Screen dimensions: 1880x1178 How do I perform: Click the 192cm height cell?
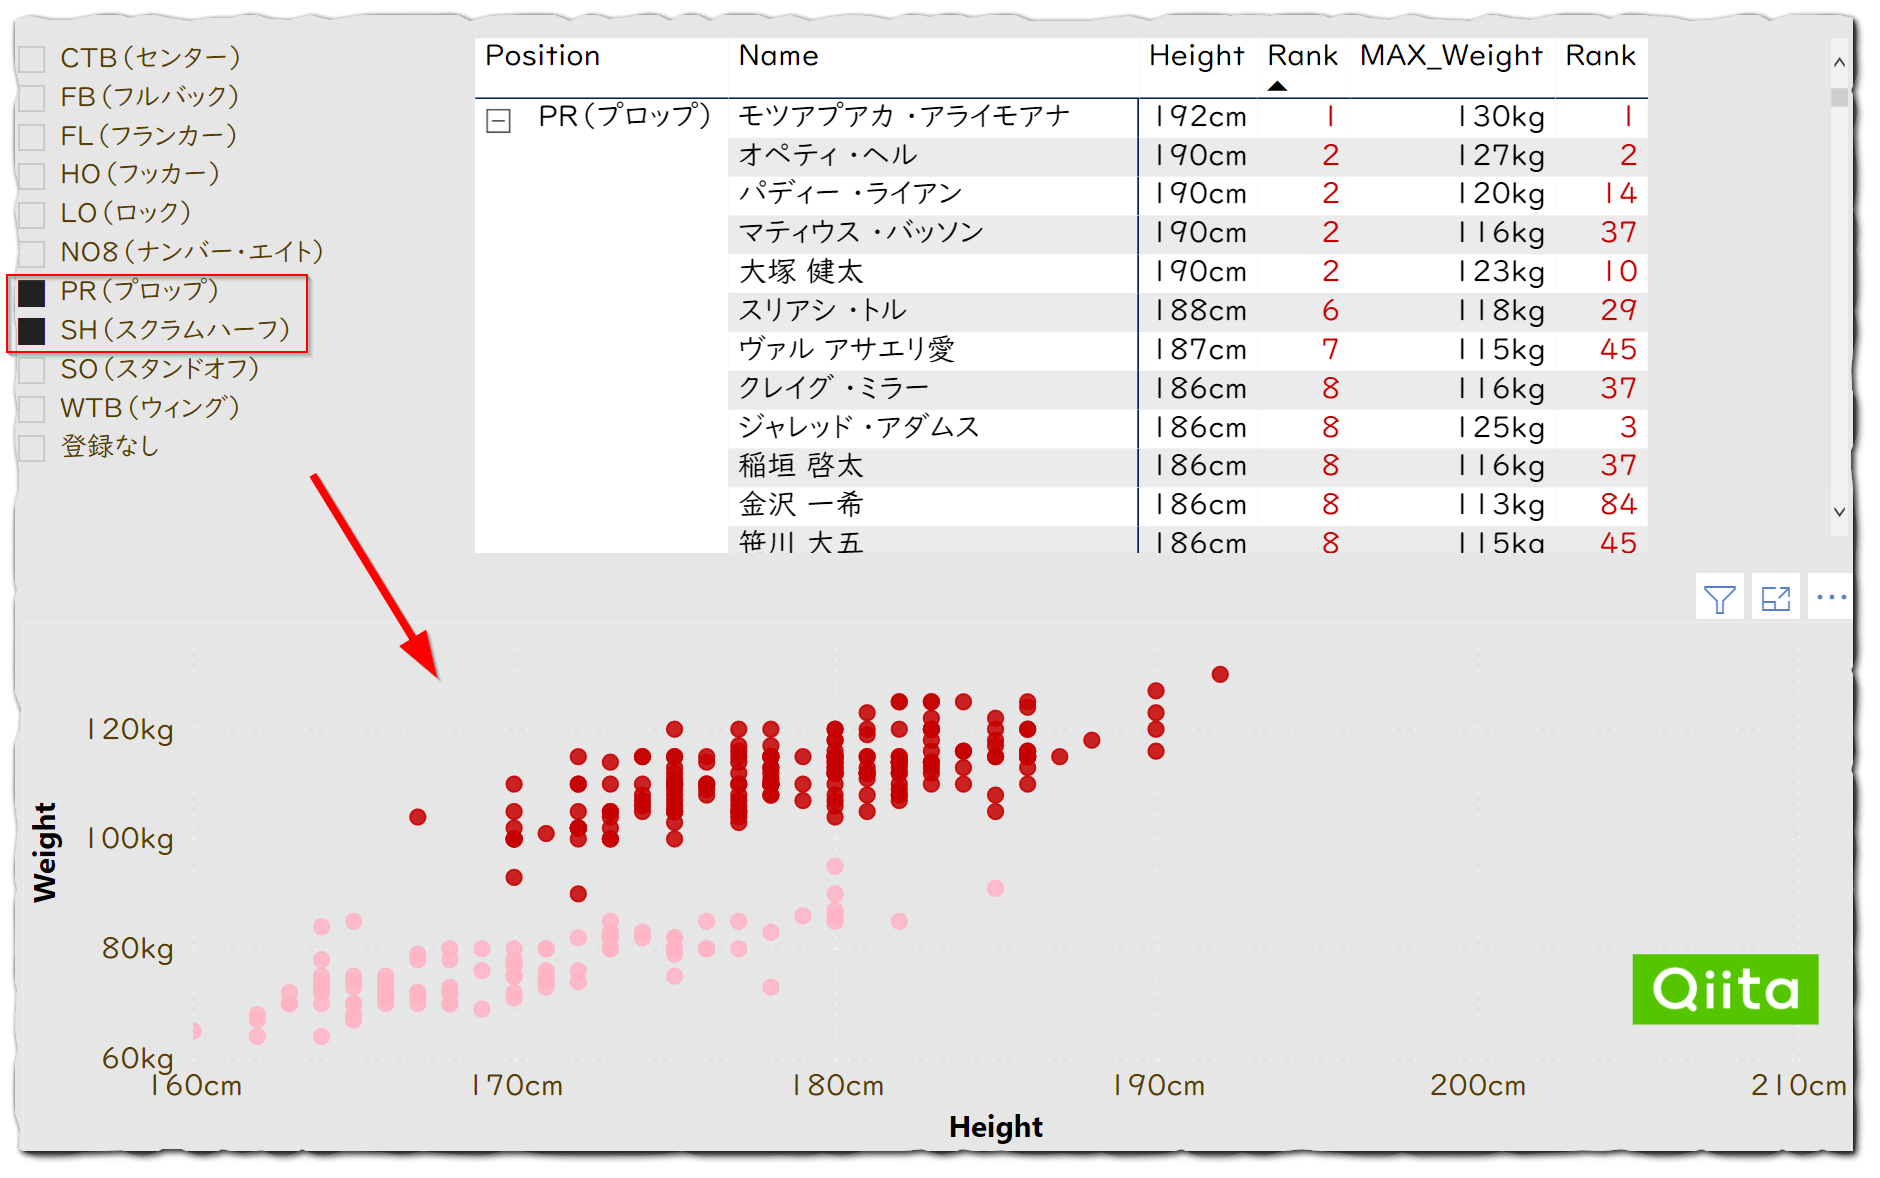1200,117
